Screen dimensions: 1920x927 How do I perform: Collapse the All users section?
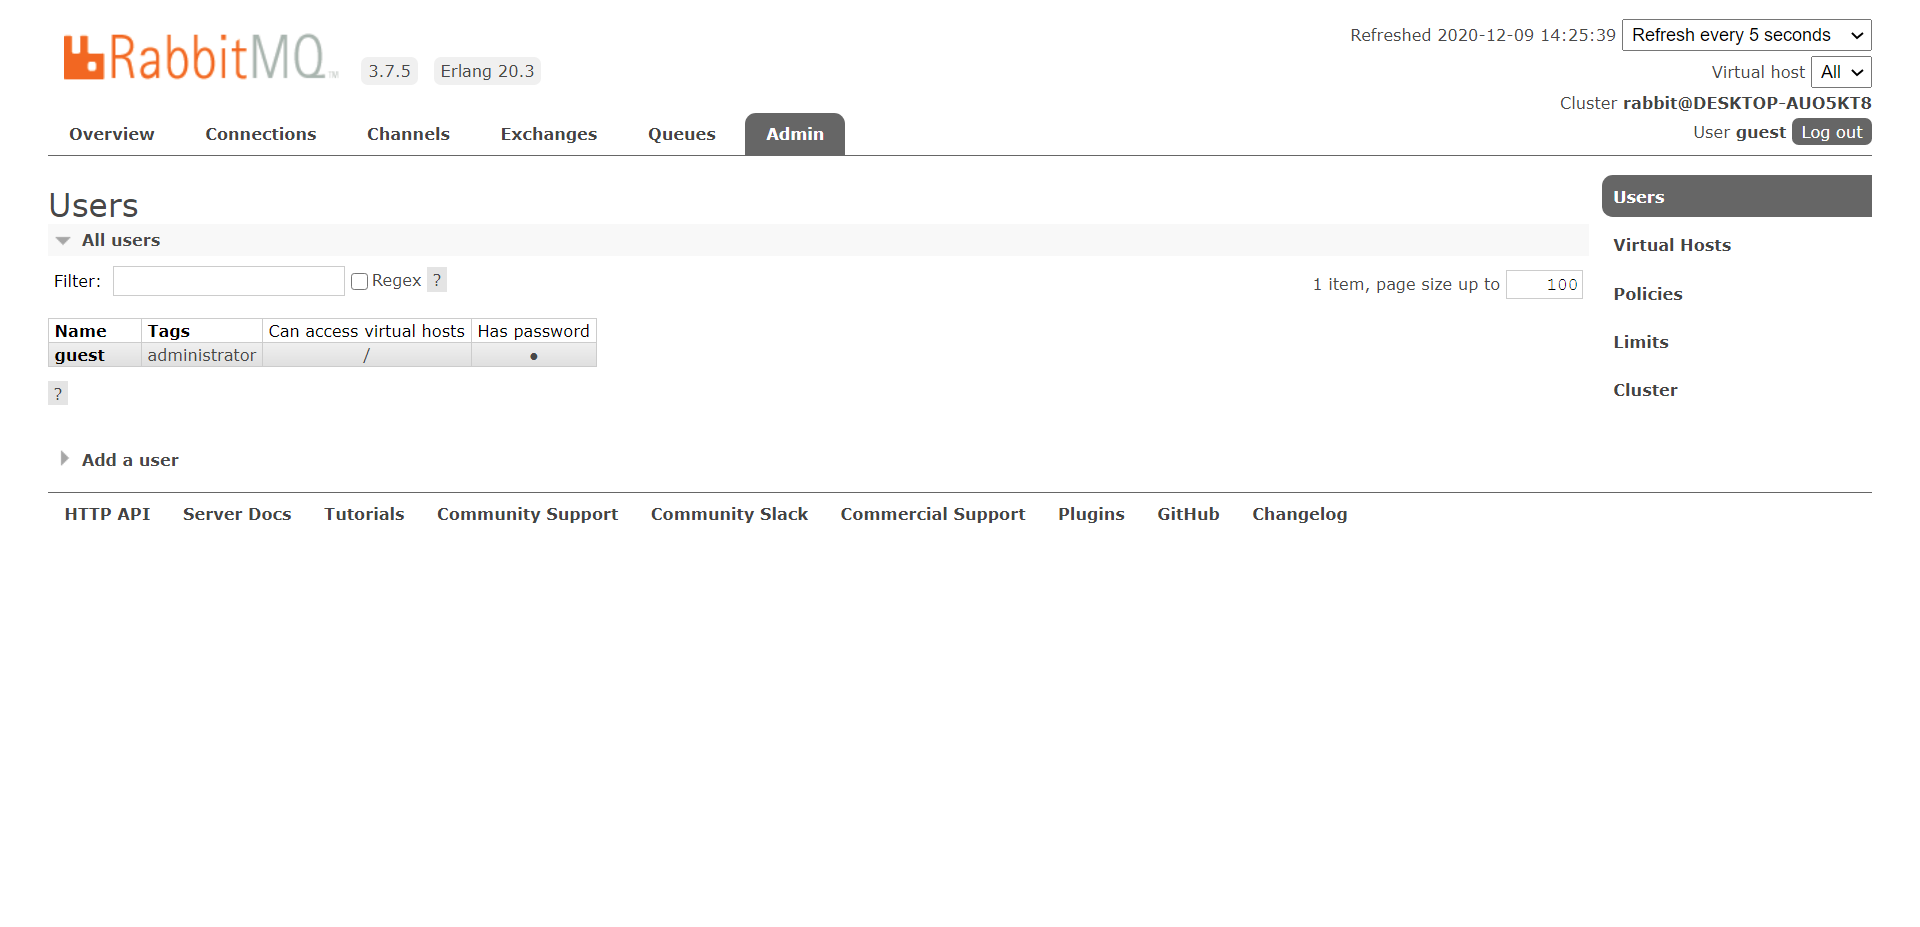point(121,240)
